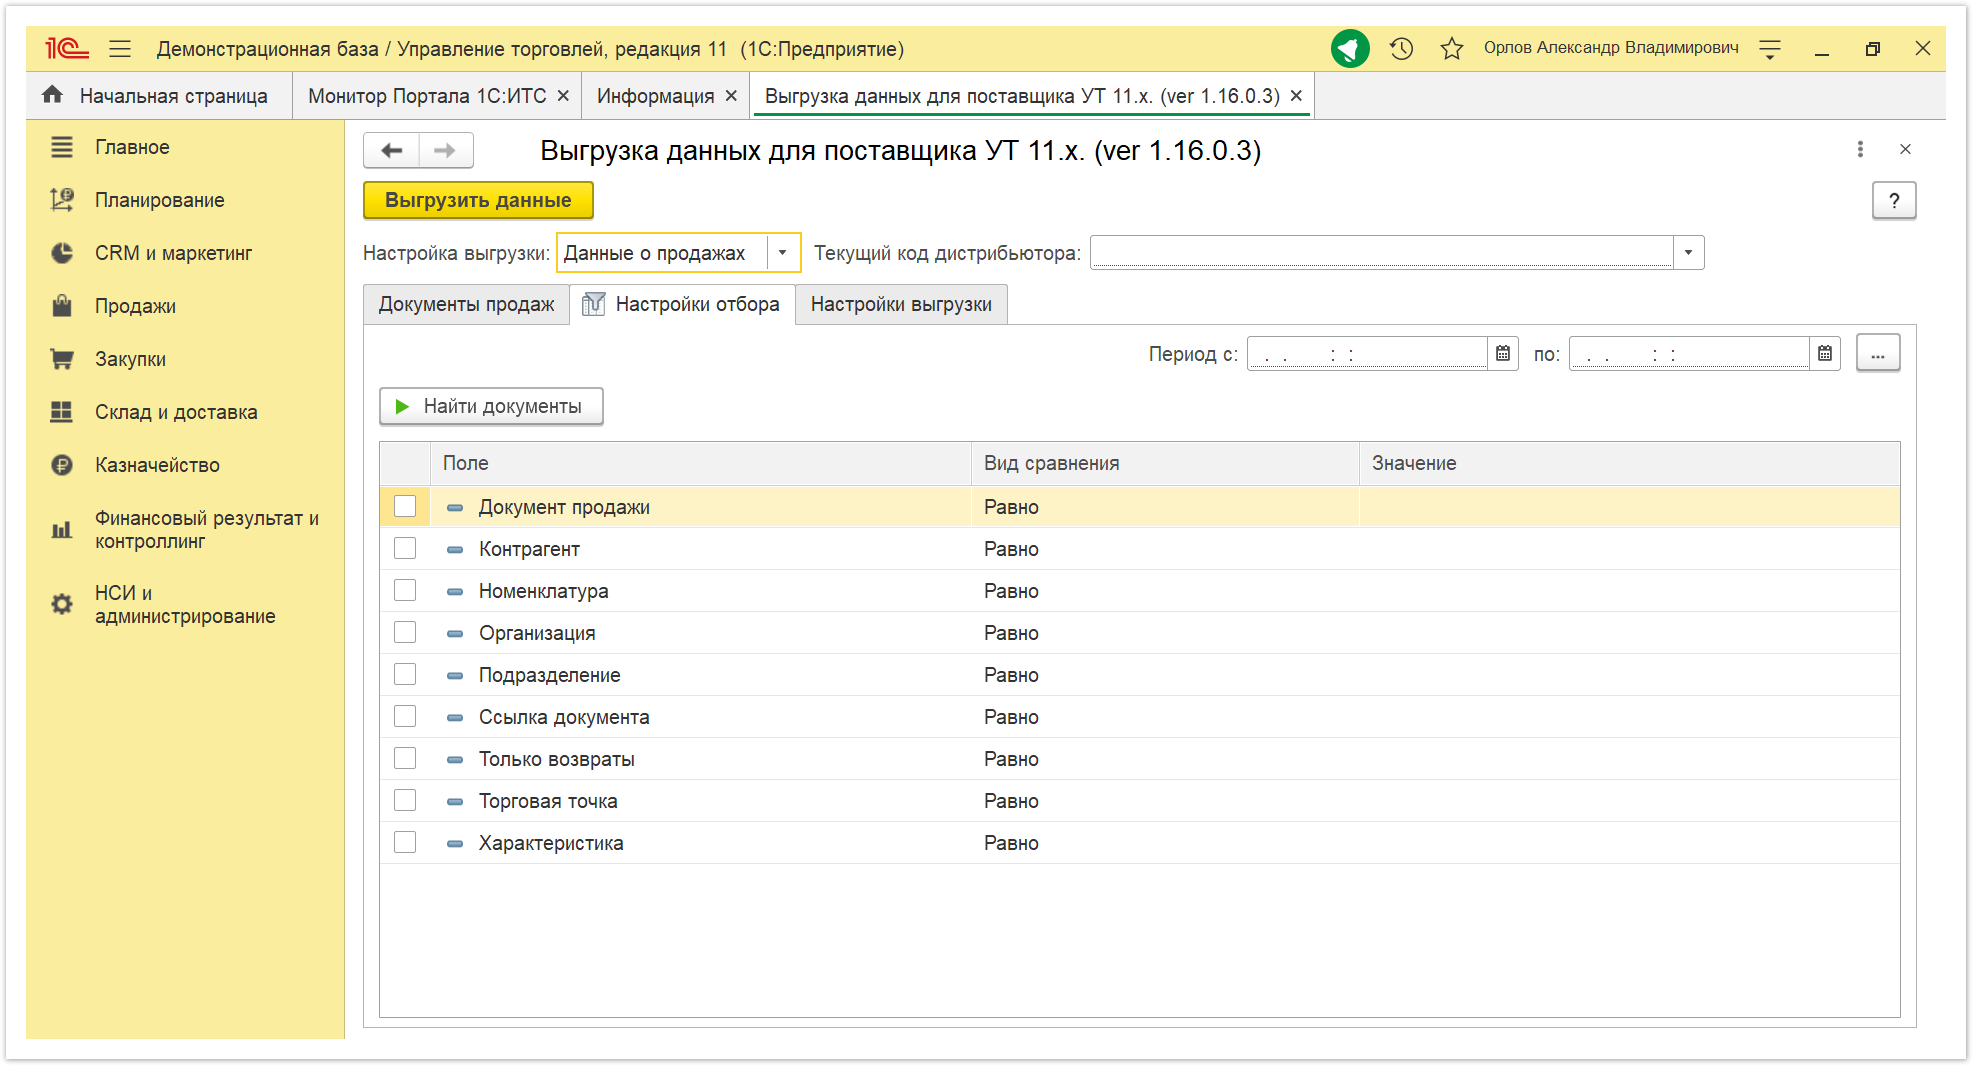The width and height of the screenshot is (1972, 1065).
Task: Open the Склад и доставка section
Action: [x=153, y=412]
